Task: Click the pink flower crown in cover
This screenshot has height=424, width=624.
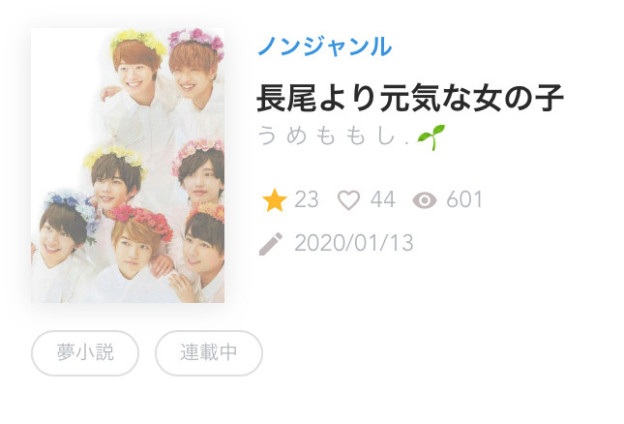Action: (x=197, y=151)
